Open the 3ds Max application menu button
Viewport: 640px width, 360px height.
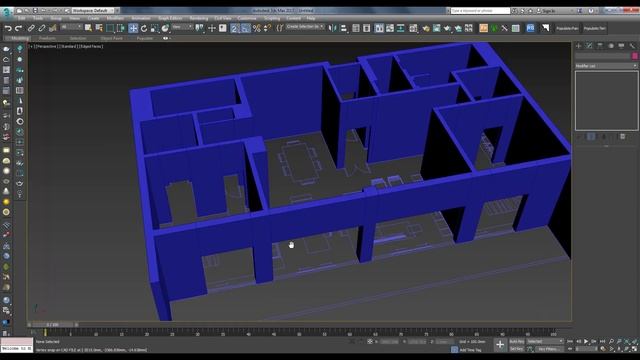point(7,12)
